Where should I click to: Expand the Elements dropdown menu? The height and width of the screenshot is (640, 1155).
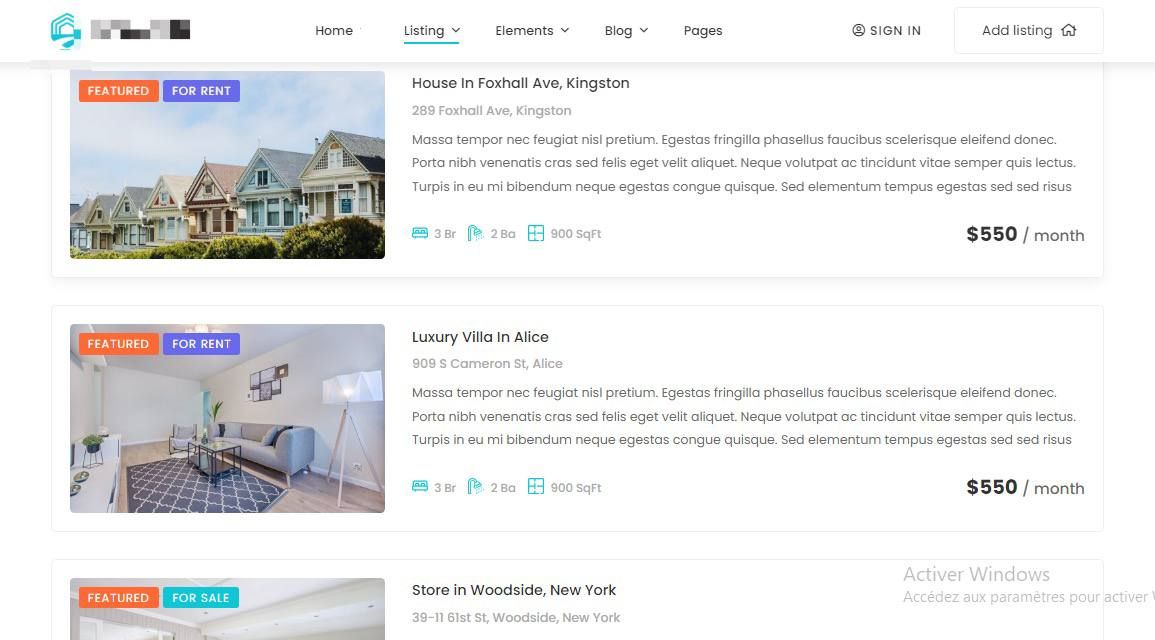pos(532,31)
